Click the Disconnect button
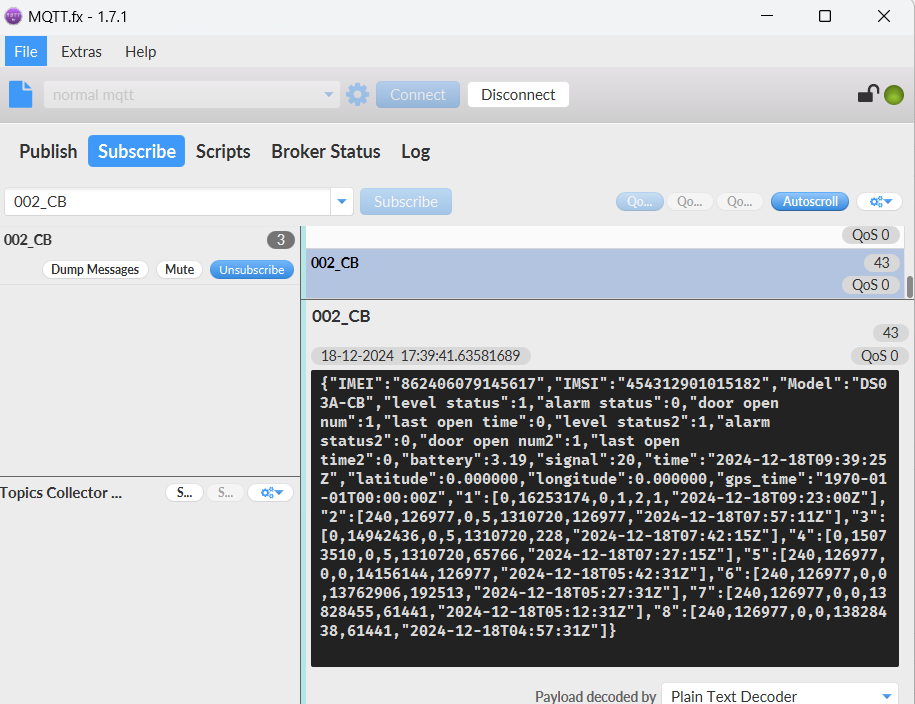 (x=518, y=95)
